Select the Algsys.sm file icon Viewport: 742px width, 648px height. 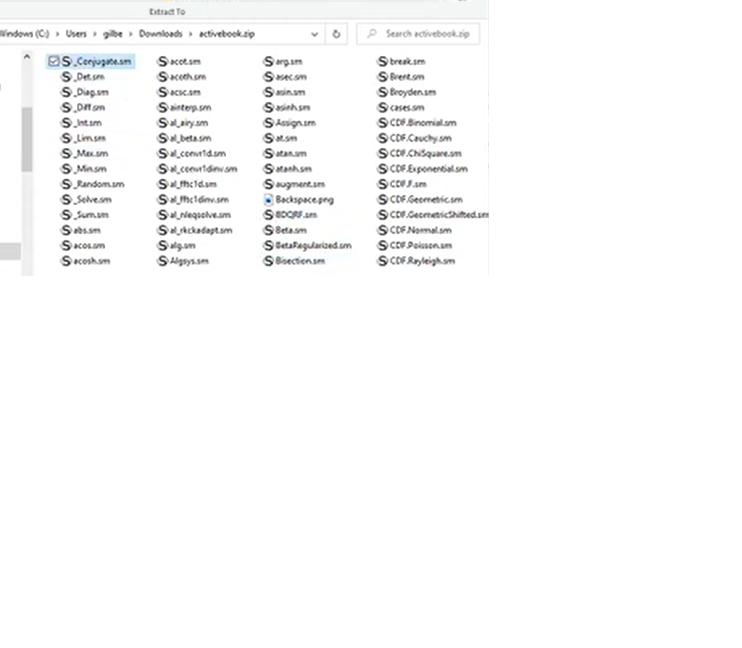pyautogui.click(x=163, y=261)
